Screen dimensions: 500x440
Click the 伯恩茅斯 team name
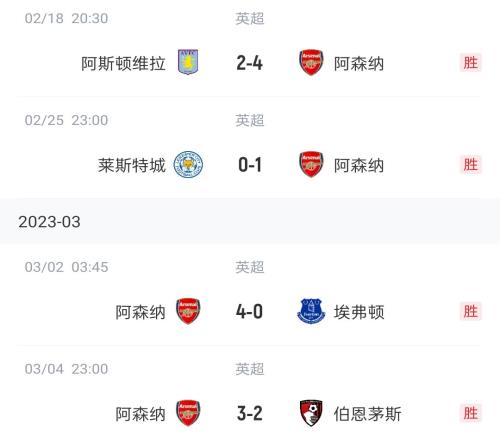pos(368,414)
